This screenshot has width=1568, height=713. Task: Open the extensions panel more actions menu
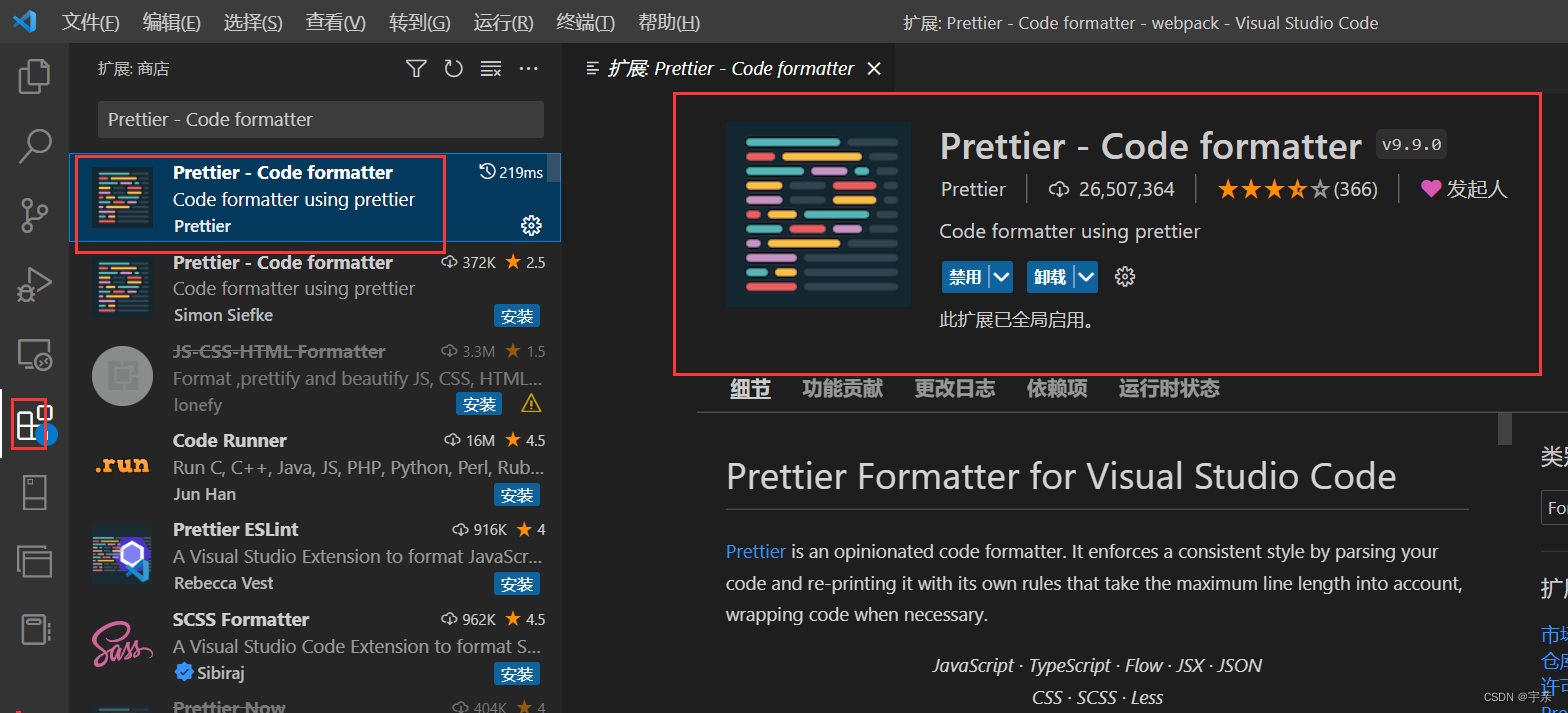point(529,68)
